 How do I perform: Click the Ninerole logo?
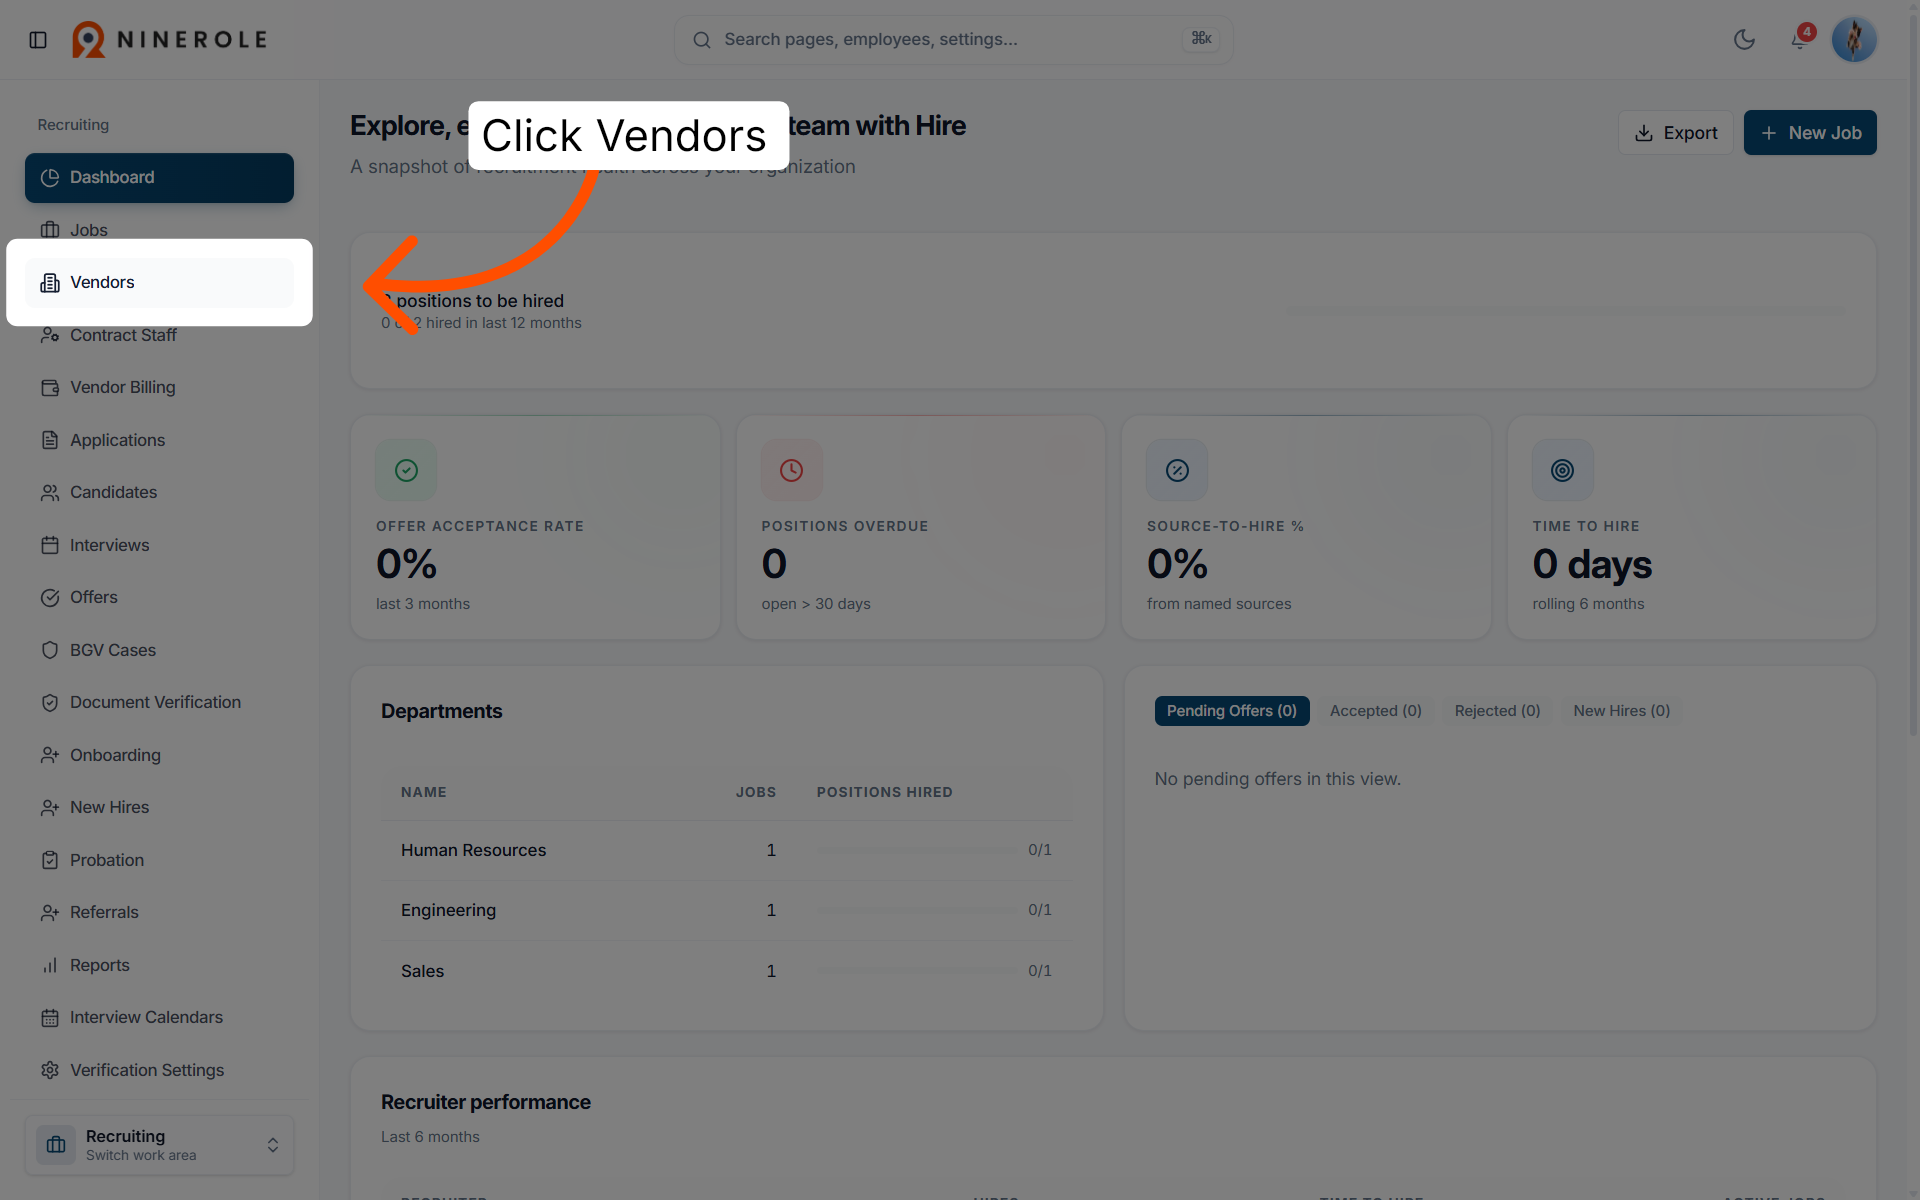pyautogui.click(x=169, y=40)
